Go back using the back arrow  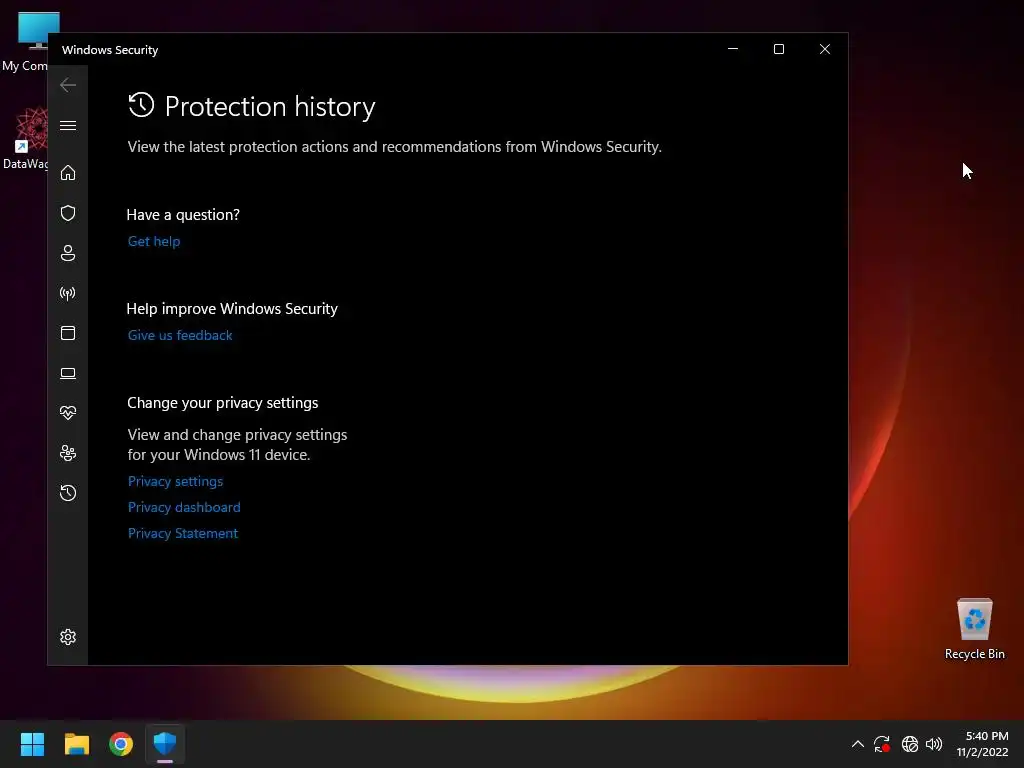point(68,85)
